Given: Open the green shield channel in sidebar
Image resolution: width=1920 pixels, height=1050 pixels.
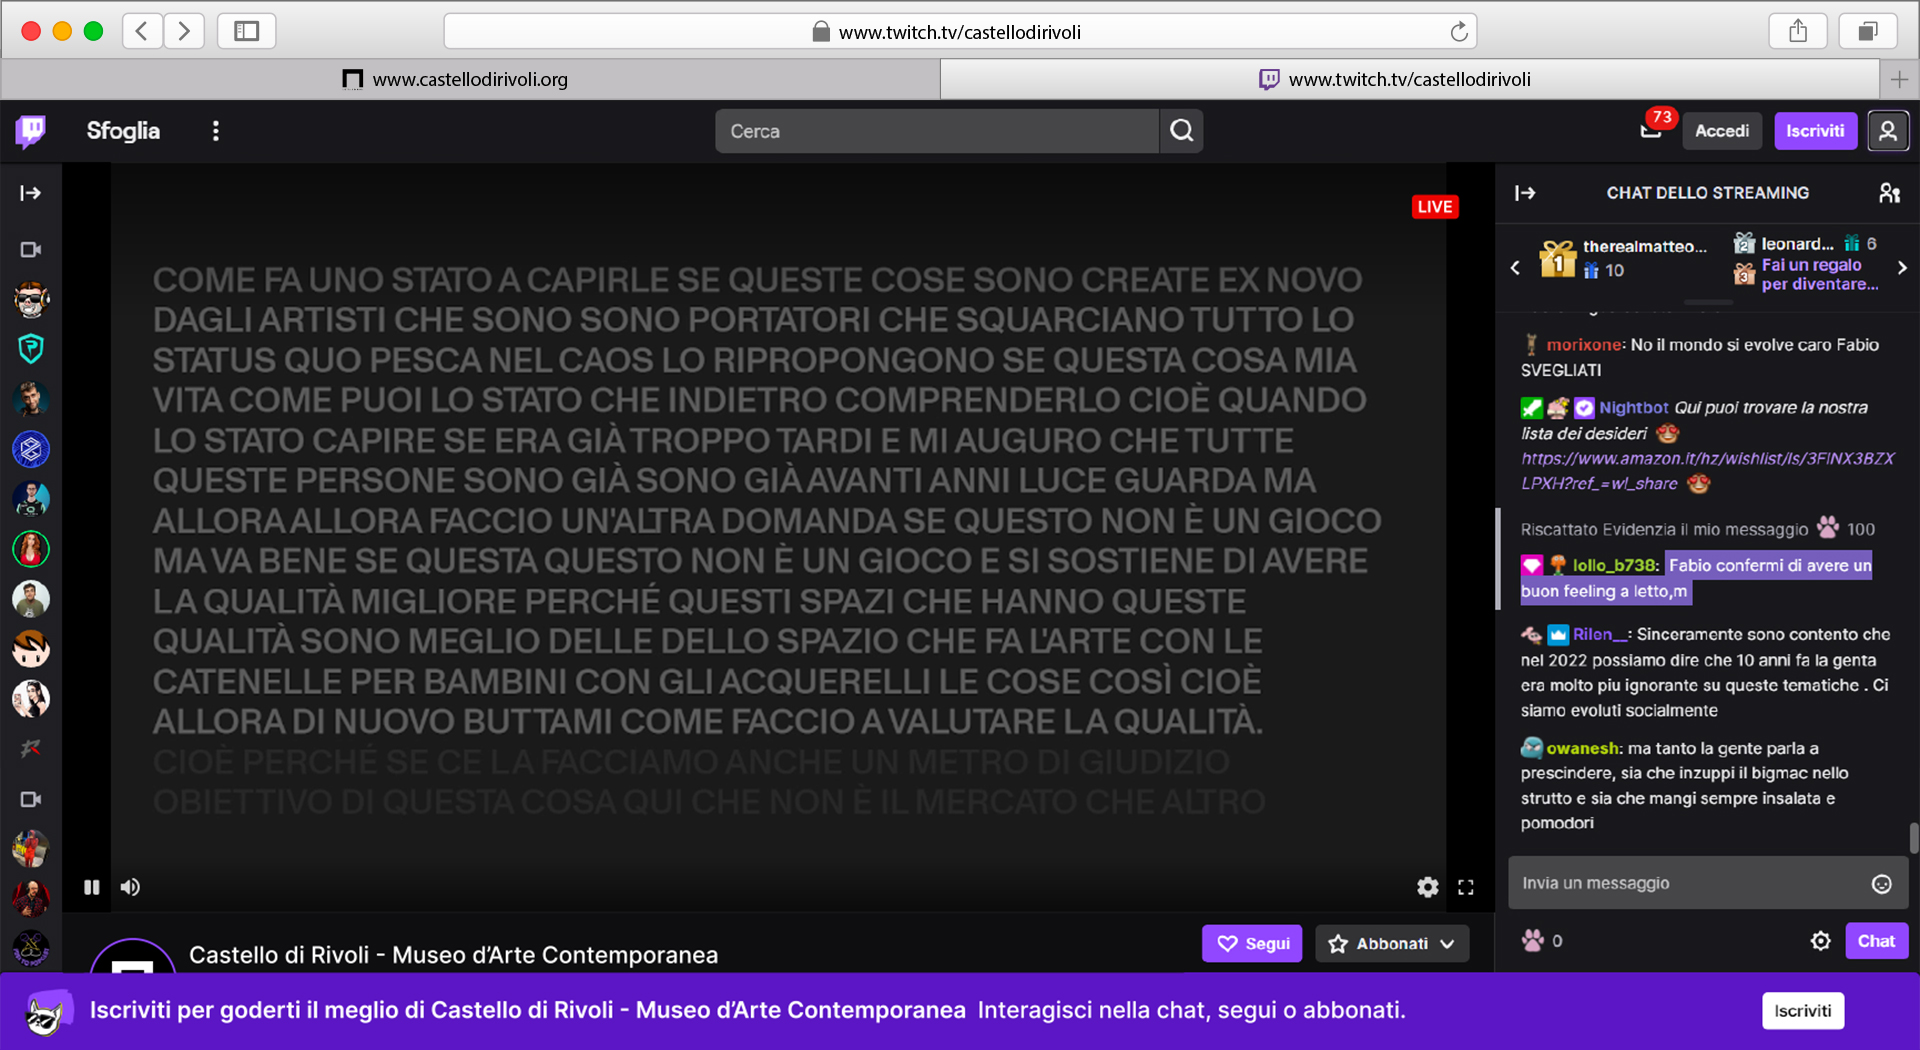Looking at the screenshot, I should click(31, 349).
